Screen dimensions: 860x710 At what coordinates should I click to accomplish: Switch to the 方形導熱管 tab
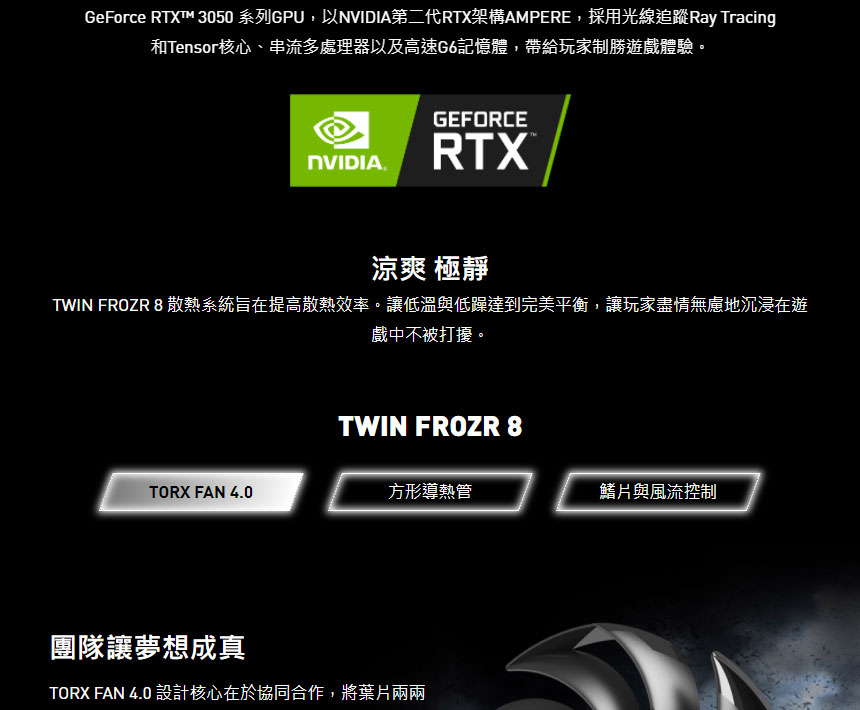(430, 492)
